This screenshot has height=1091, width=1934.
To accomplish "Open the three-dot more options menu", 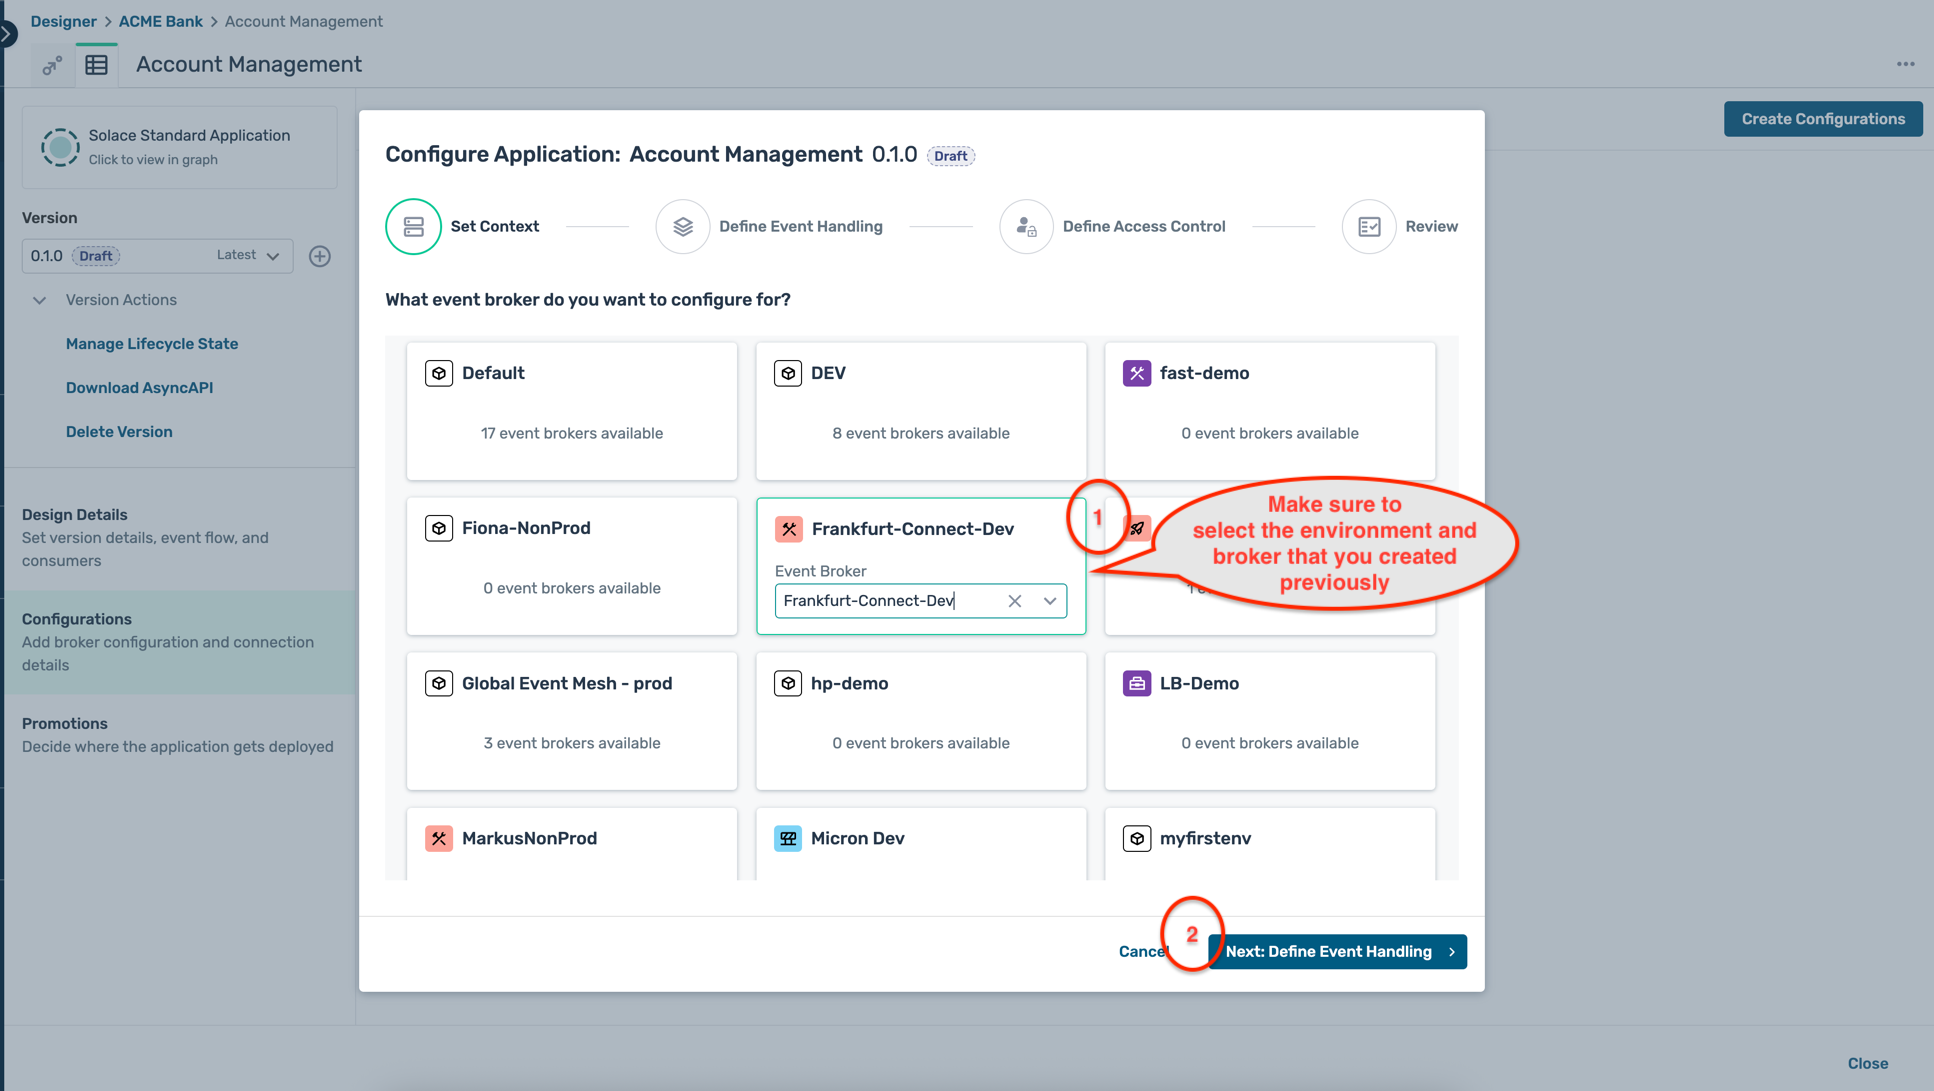I will point(1905,64).
